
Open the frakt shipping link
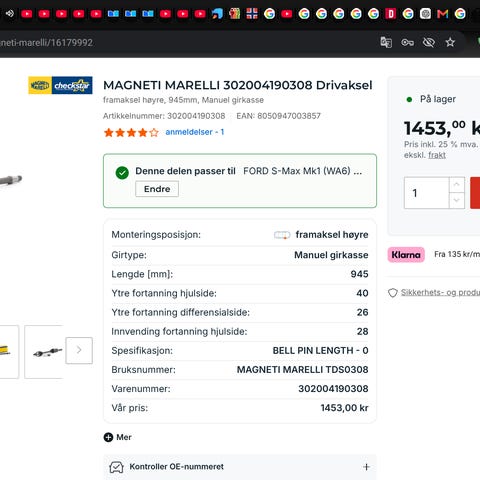click(x=437, y=155)
